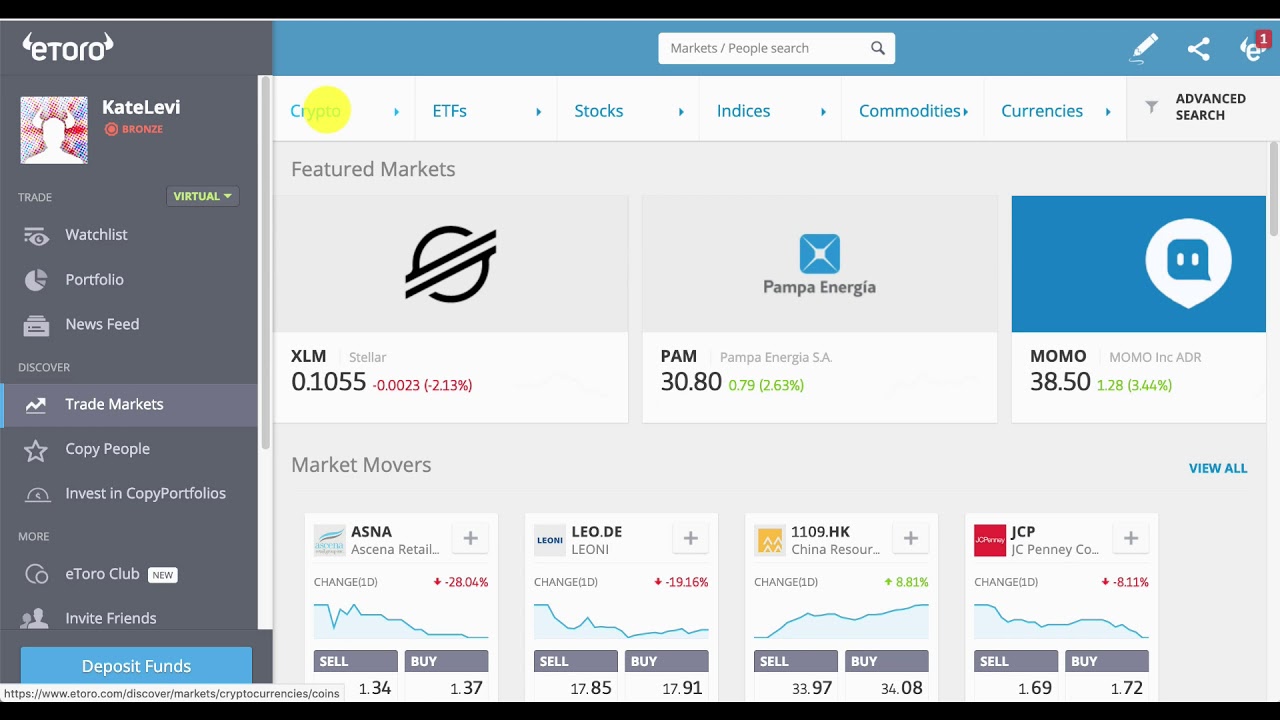This screenshot has height=720, width=1280.
Task: Click the Advanced Search funnel icon
Action: (x=1151, y=106)
